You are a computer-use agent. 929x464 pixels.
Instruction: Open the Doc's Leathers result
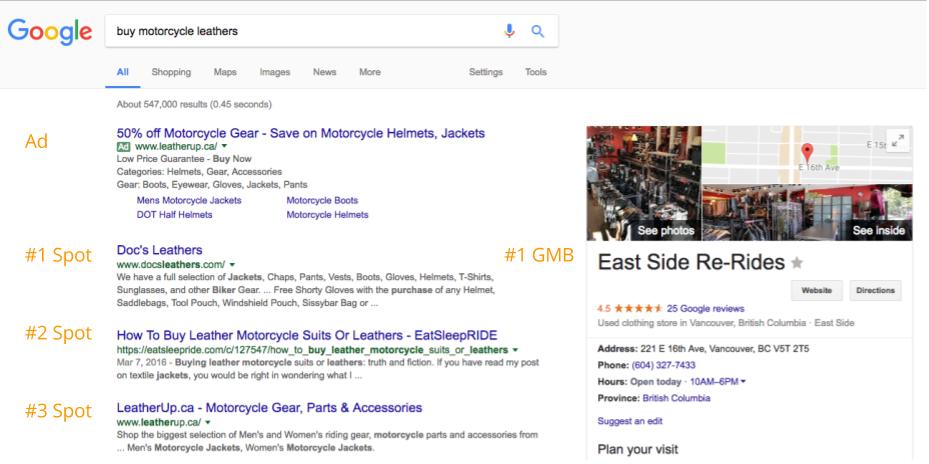tap(159, 249)
